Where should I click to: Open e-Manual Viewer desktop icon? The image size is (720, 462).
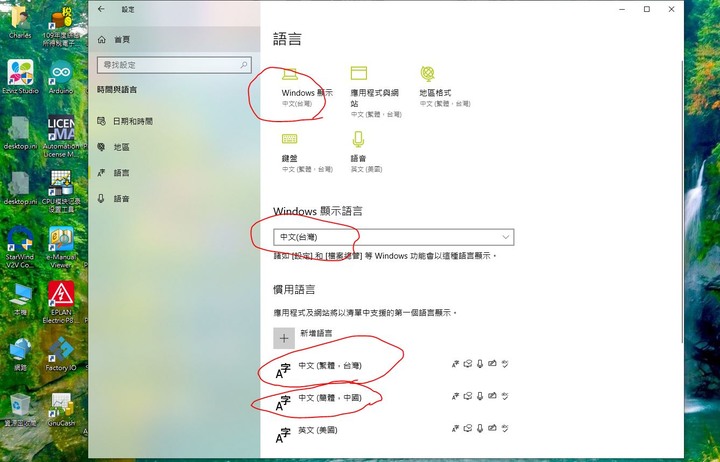[x=61, y=247]
